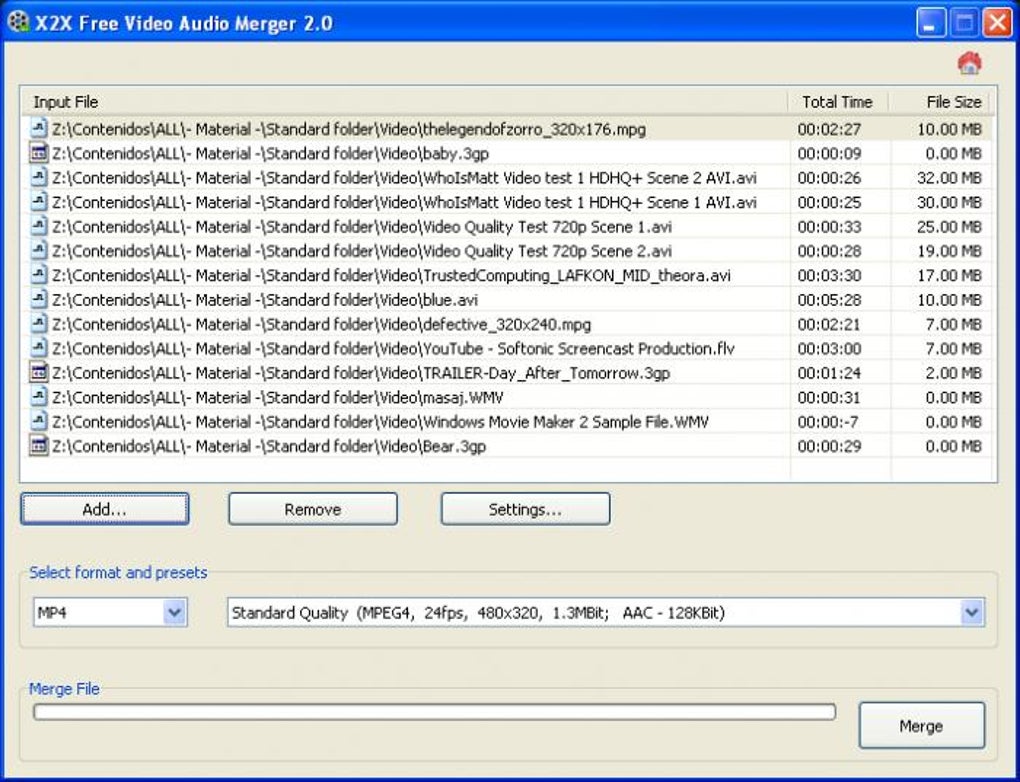Viewport: 1020px width, 782px height.
Task: Click icon beside Bear.3gp
Action: tap(39, 446)
